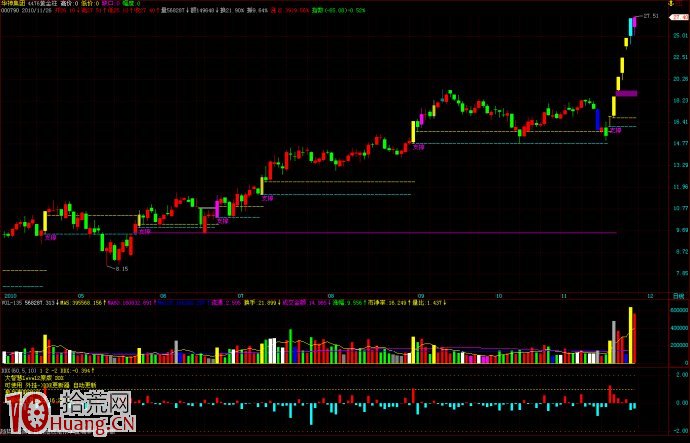Click the 成交金额 value in volume header
Image resolution: width=690 pixels, height=443 pixels.
pos(305,303)
